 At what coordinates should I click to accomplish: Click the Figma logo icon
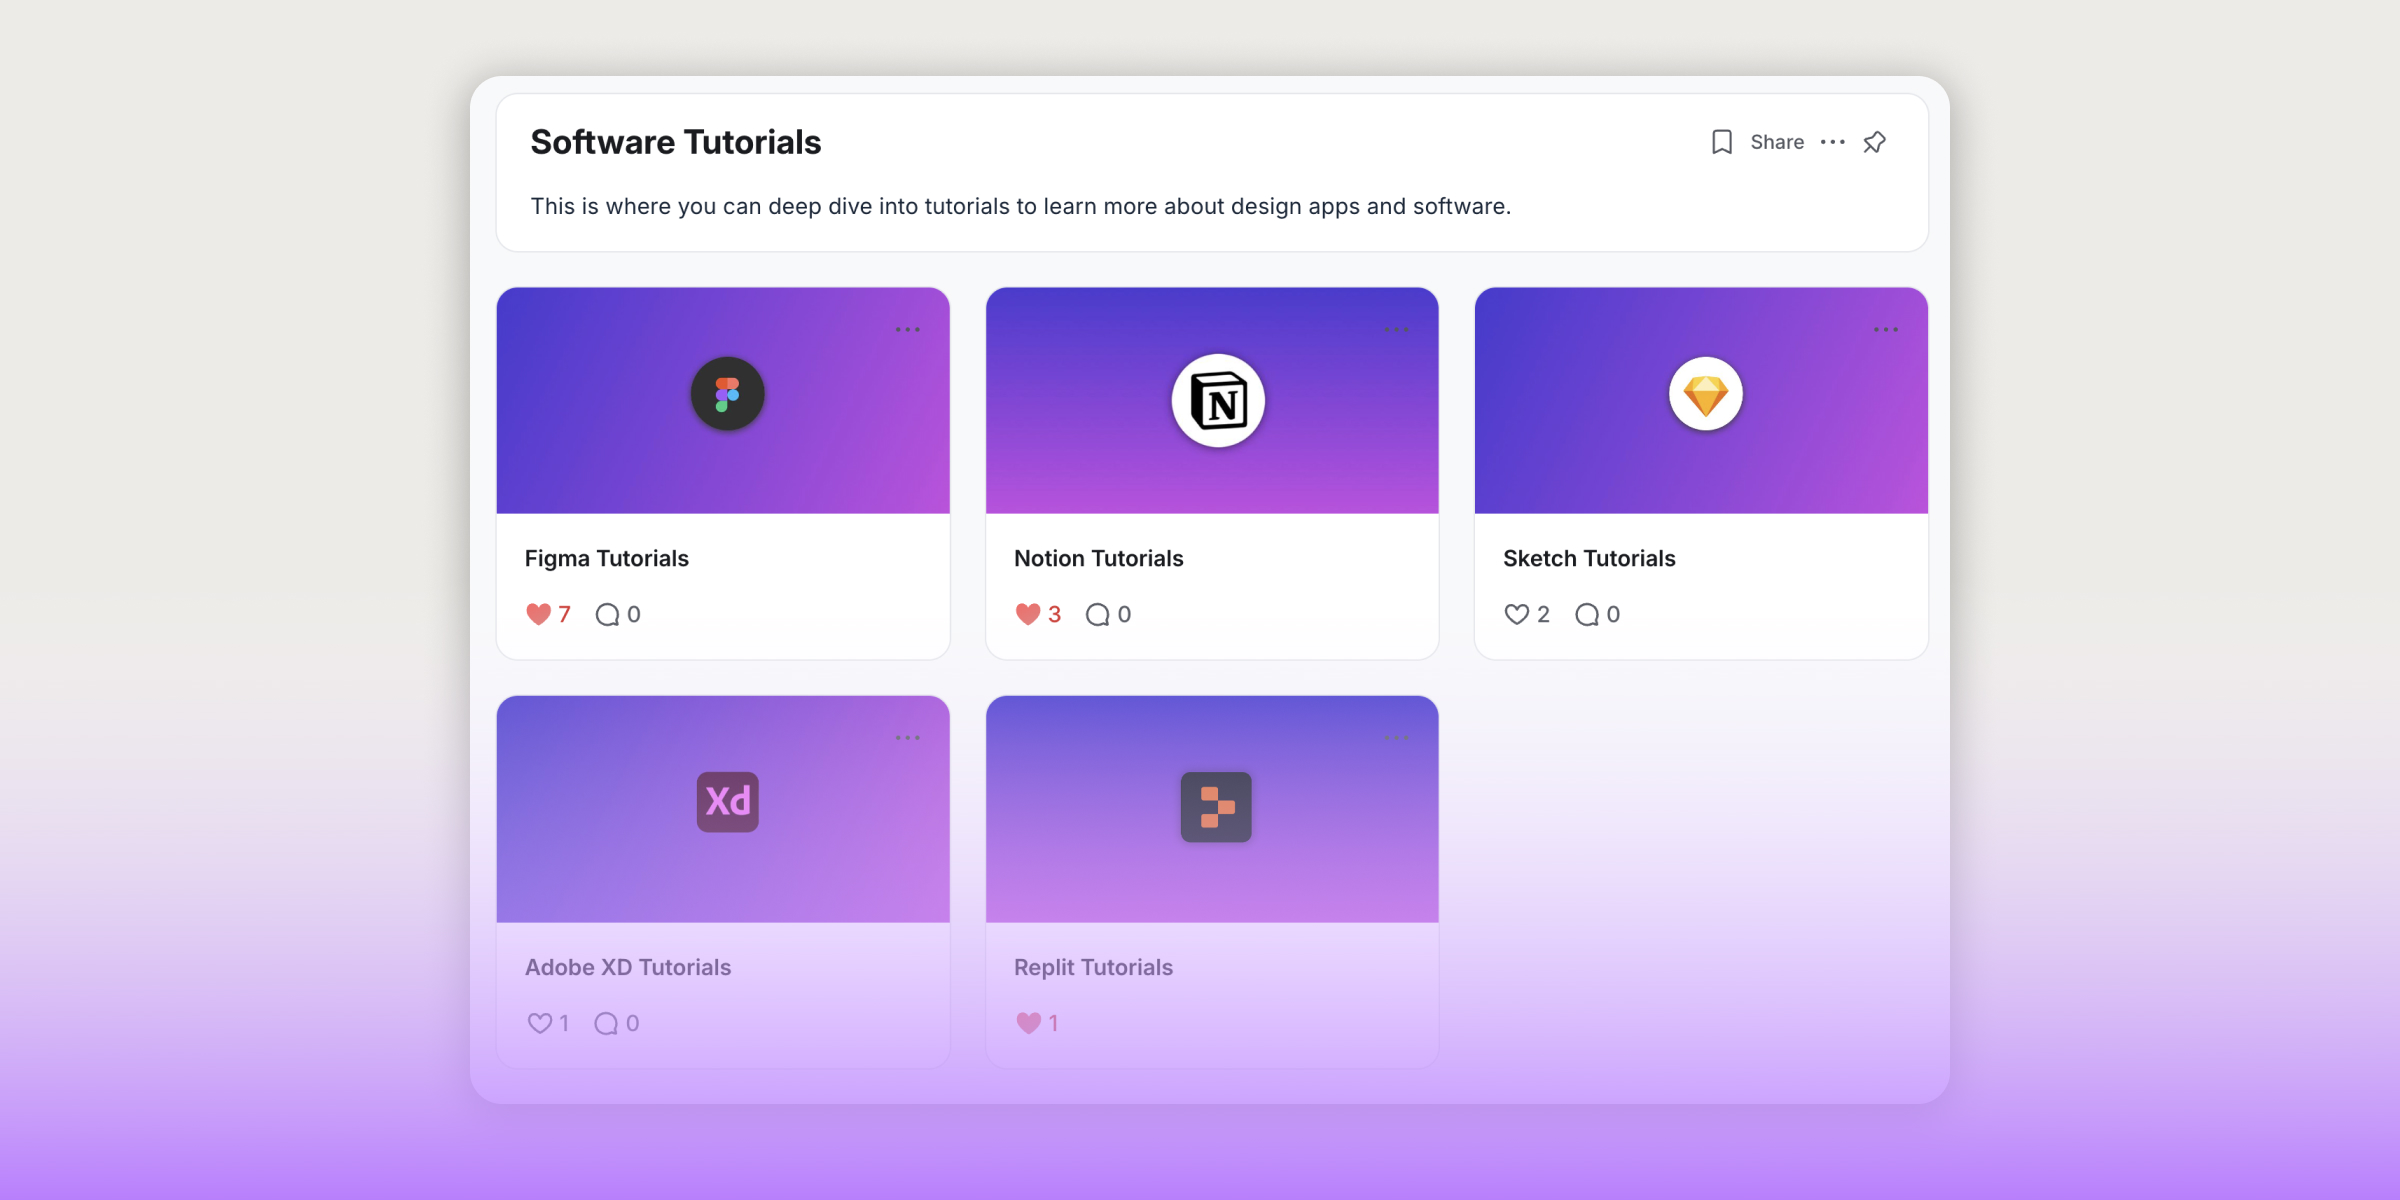pyautogui.click(x=727, y=394)
